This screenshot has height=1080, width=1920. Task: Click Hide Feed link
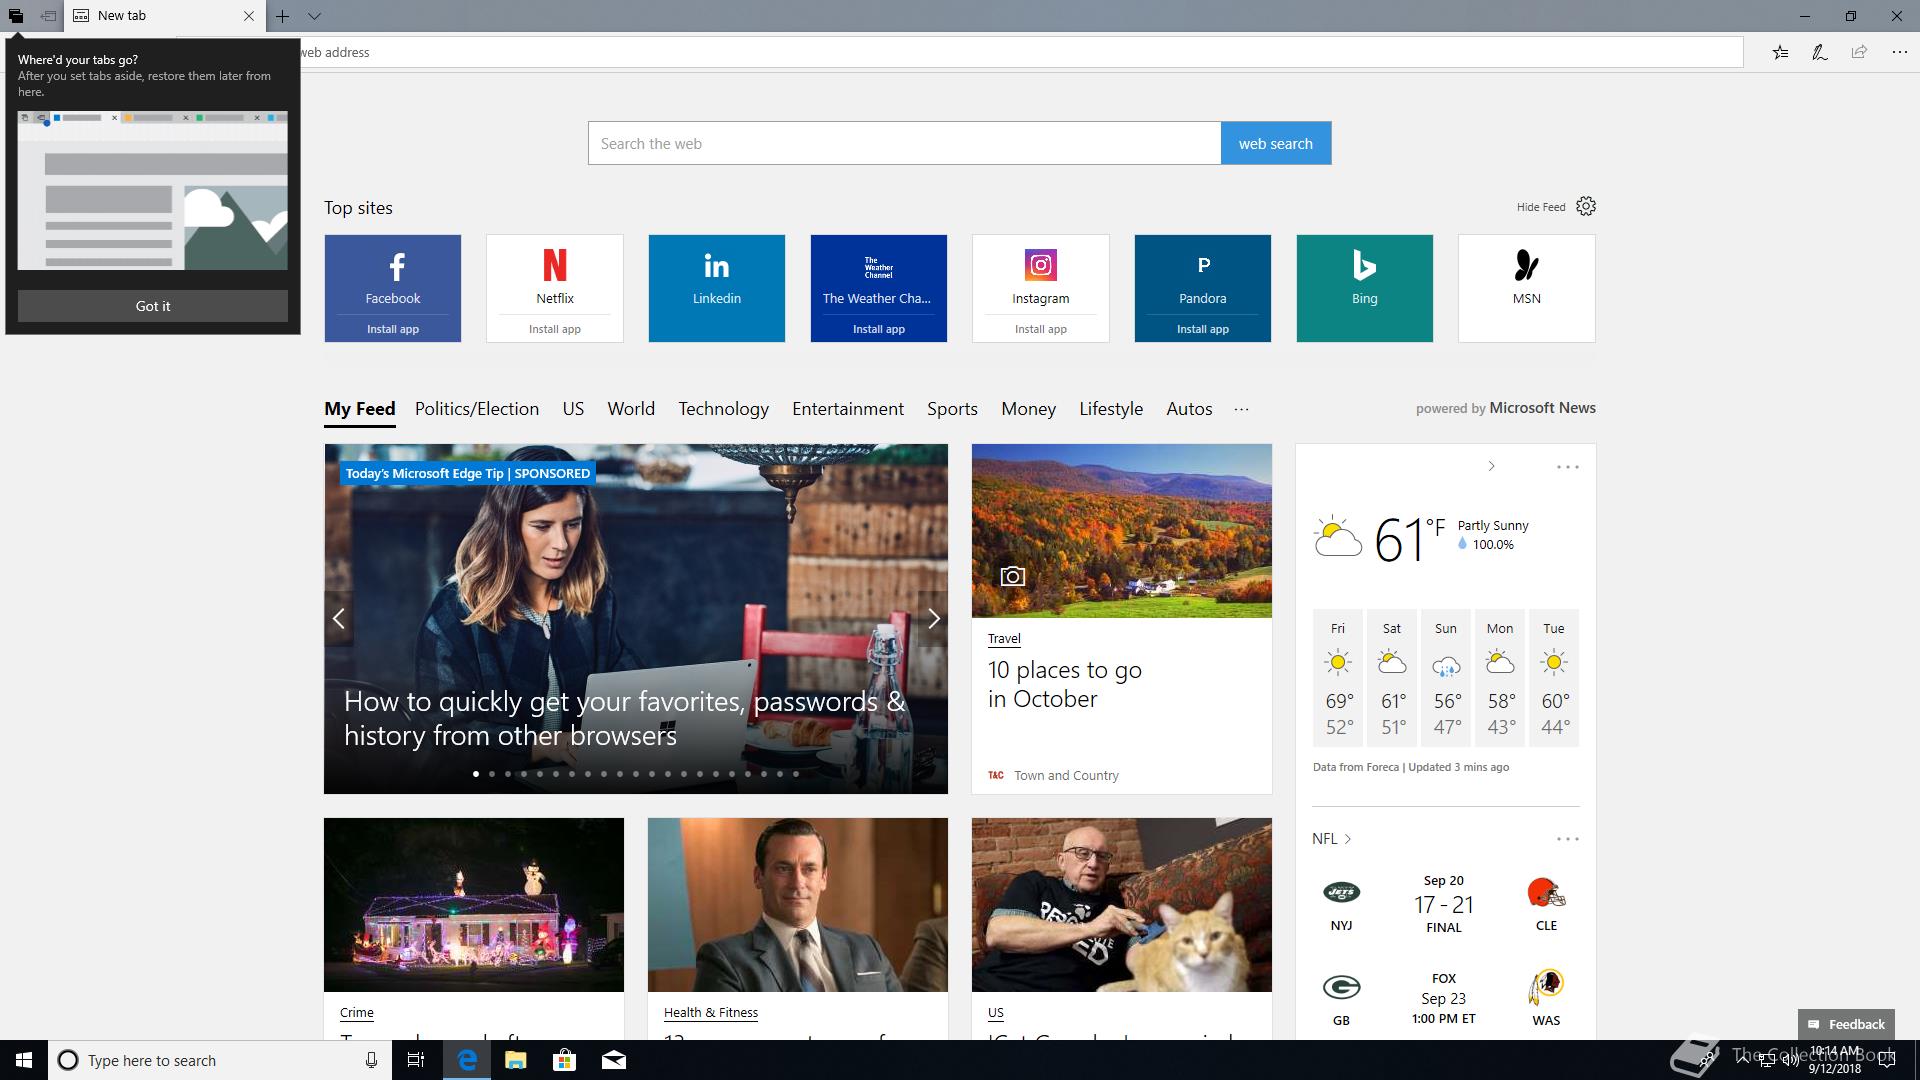point(1541,207)
